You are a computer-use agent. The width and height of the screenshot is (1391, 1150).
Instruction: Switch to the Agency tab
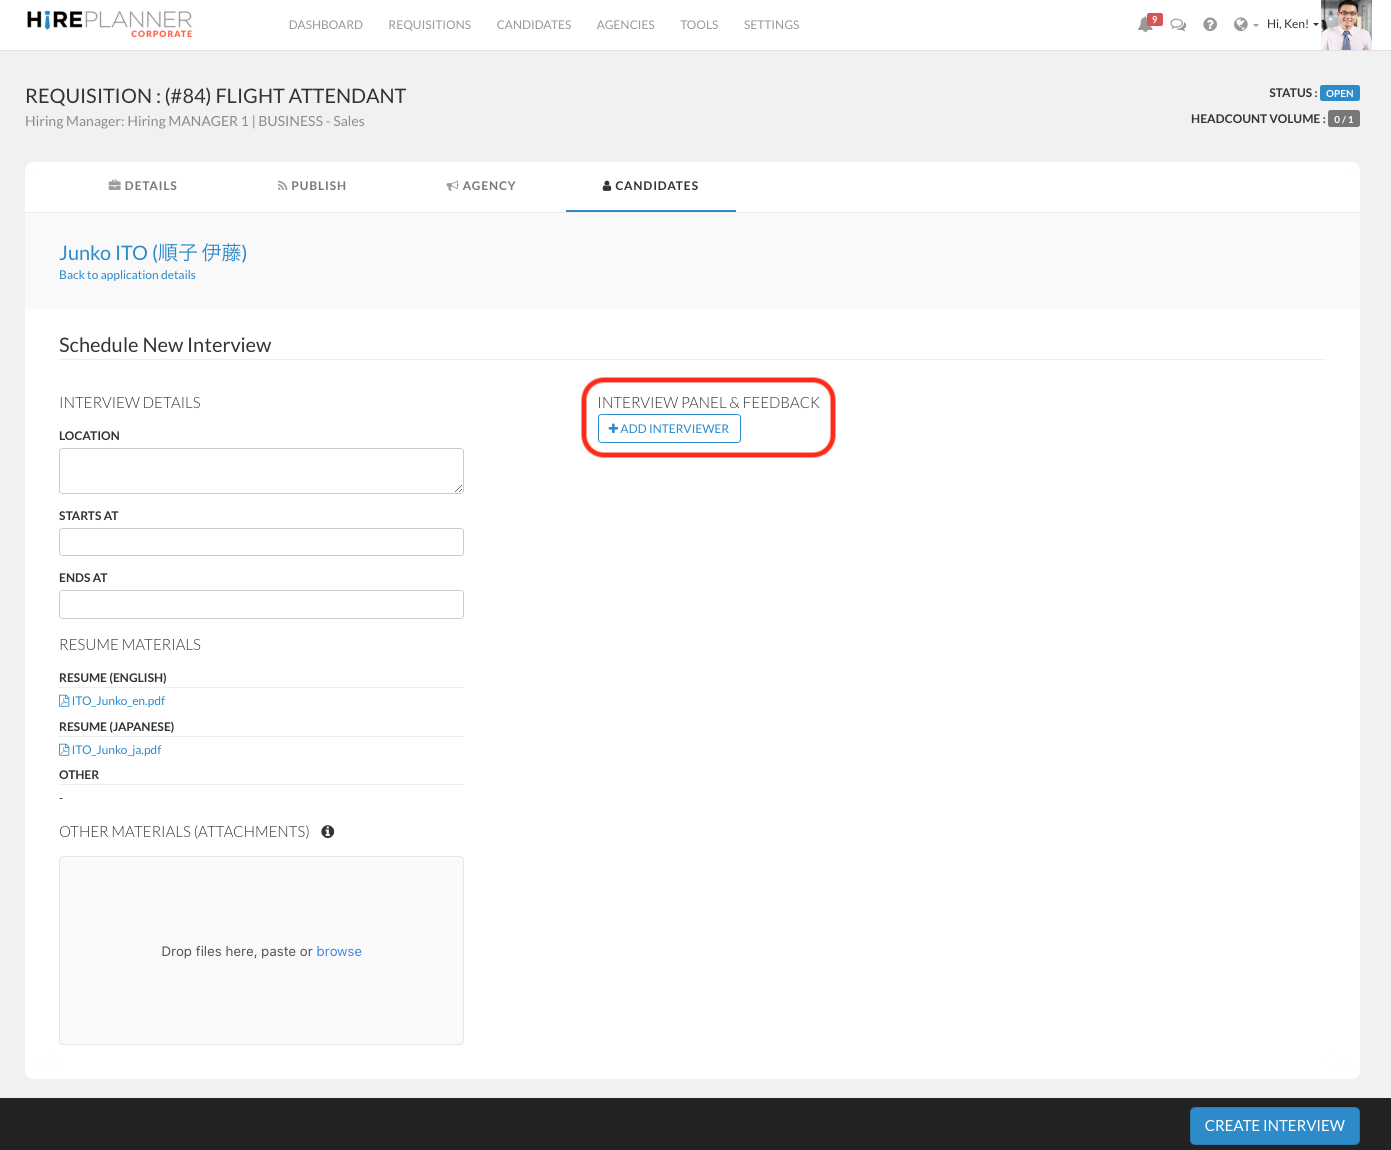point(481,186)
